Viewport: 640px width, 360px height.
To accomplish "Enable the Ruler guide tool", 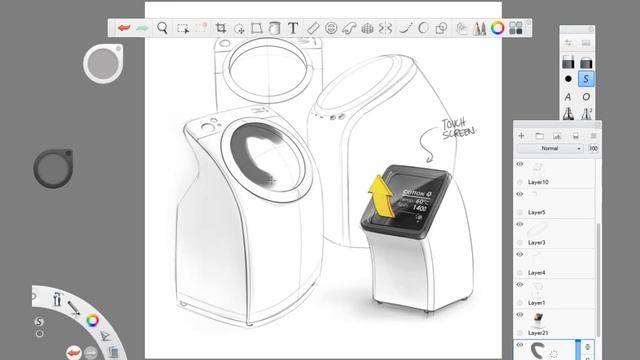I will pyautogui.click(x=313, y=28).
